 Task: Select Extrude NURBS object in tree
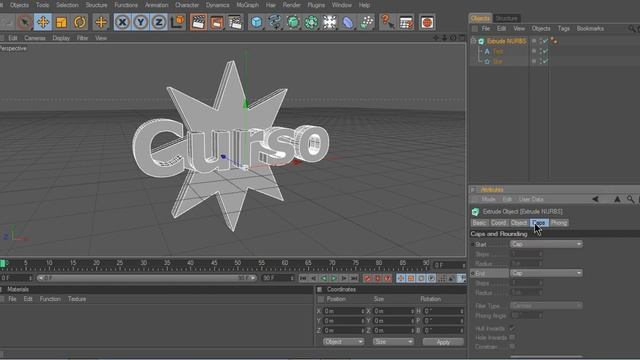pos(507,41)
